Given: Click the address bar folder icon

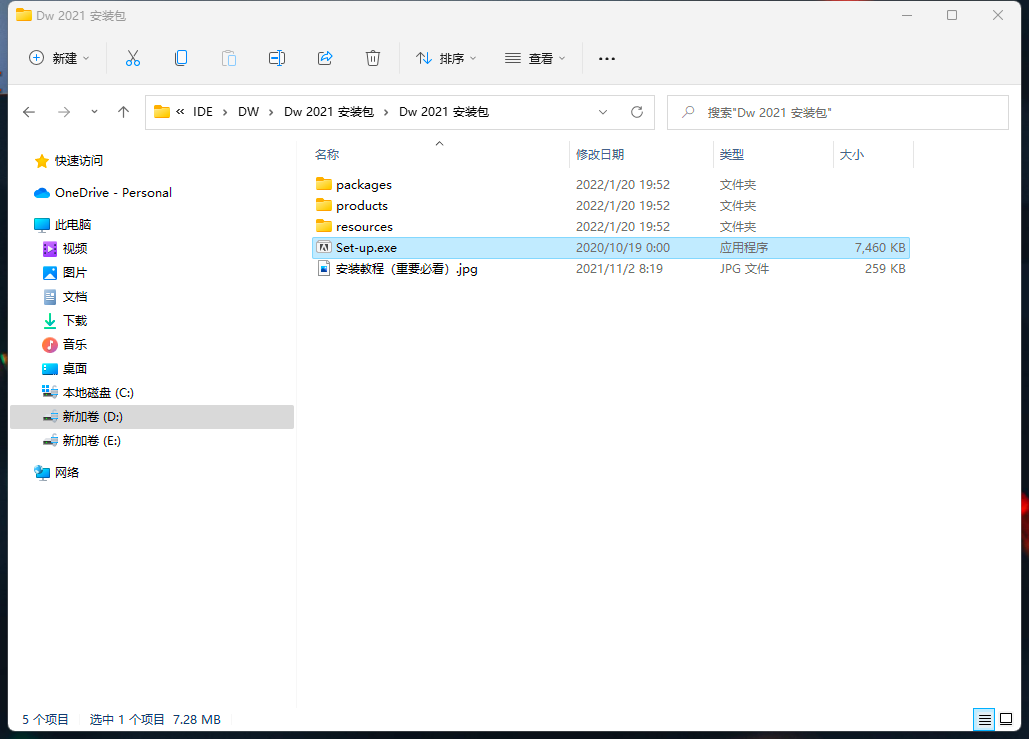Looking at the screenshot, I should point(162,112).
